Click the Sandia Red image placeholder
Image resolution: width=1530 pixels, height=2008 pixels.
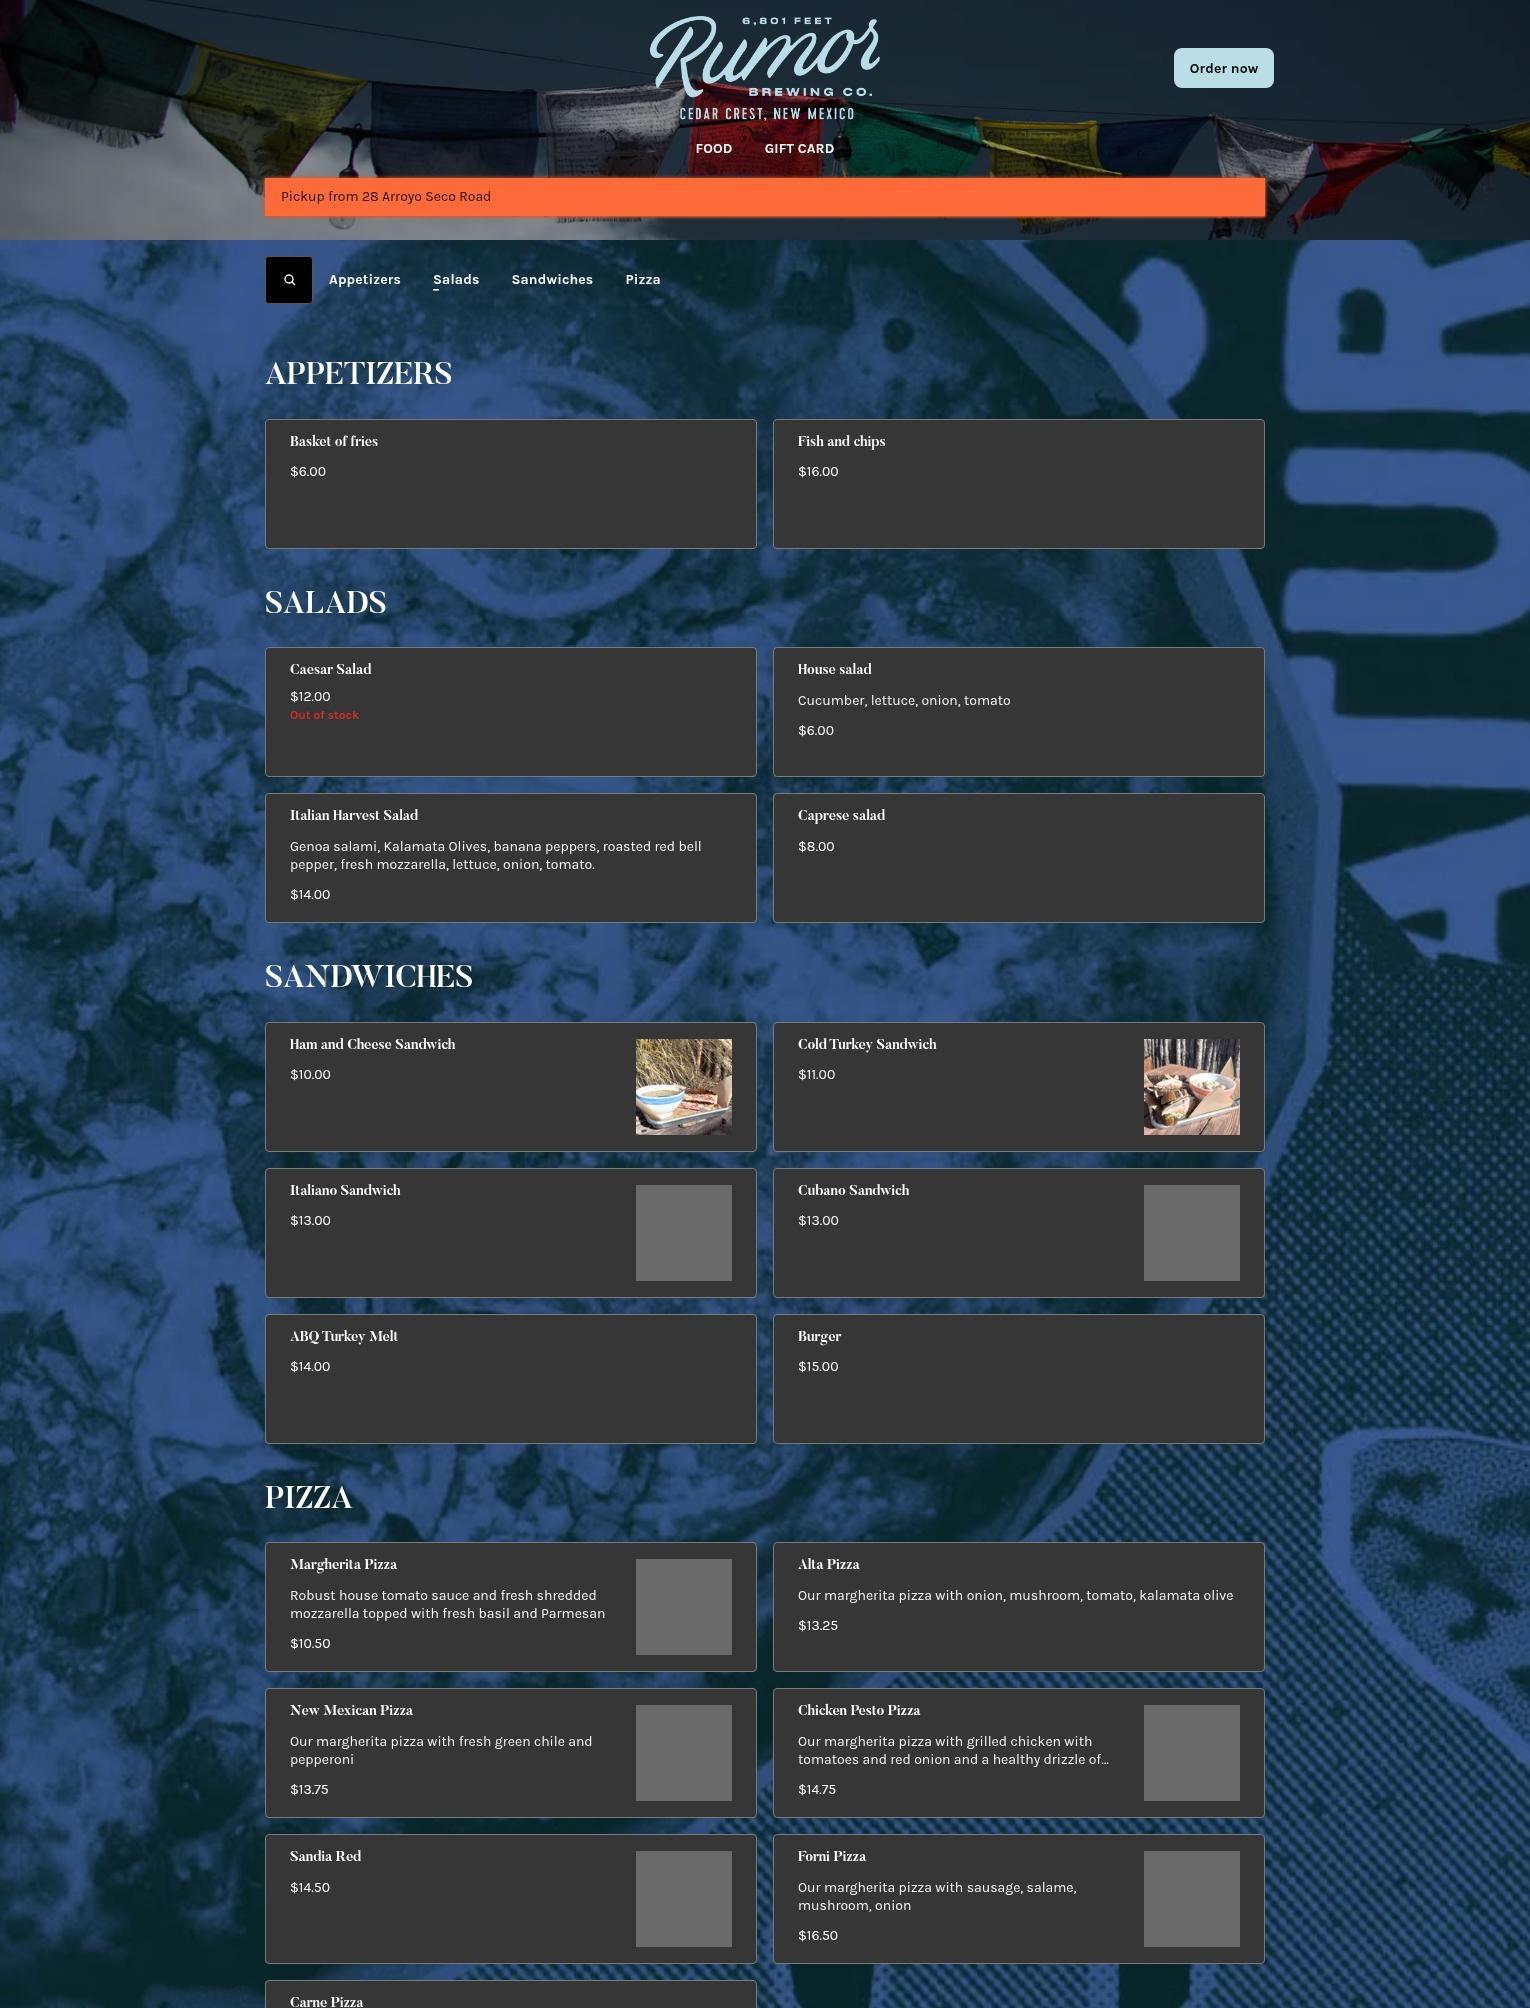click(684, 1899)
